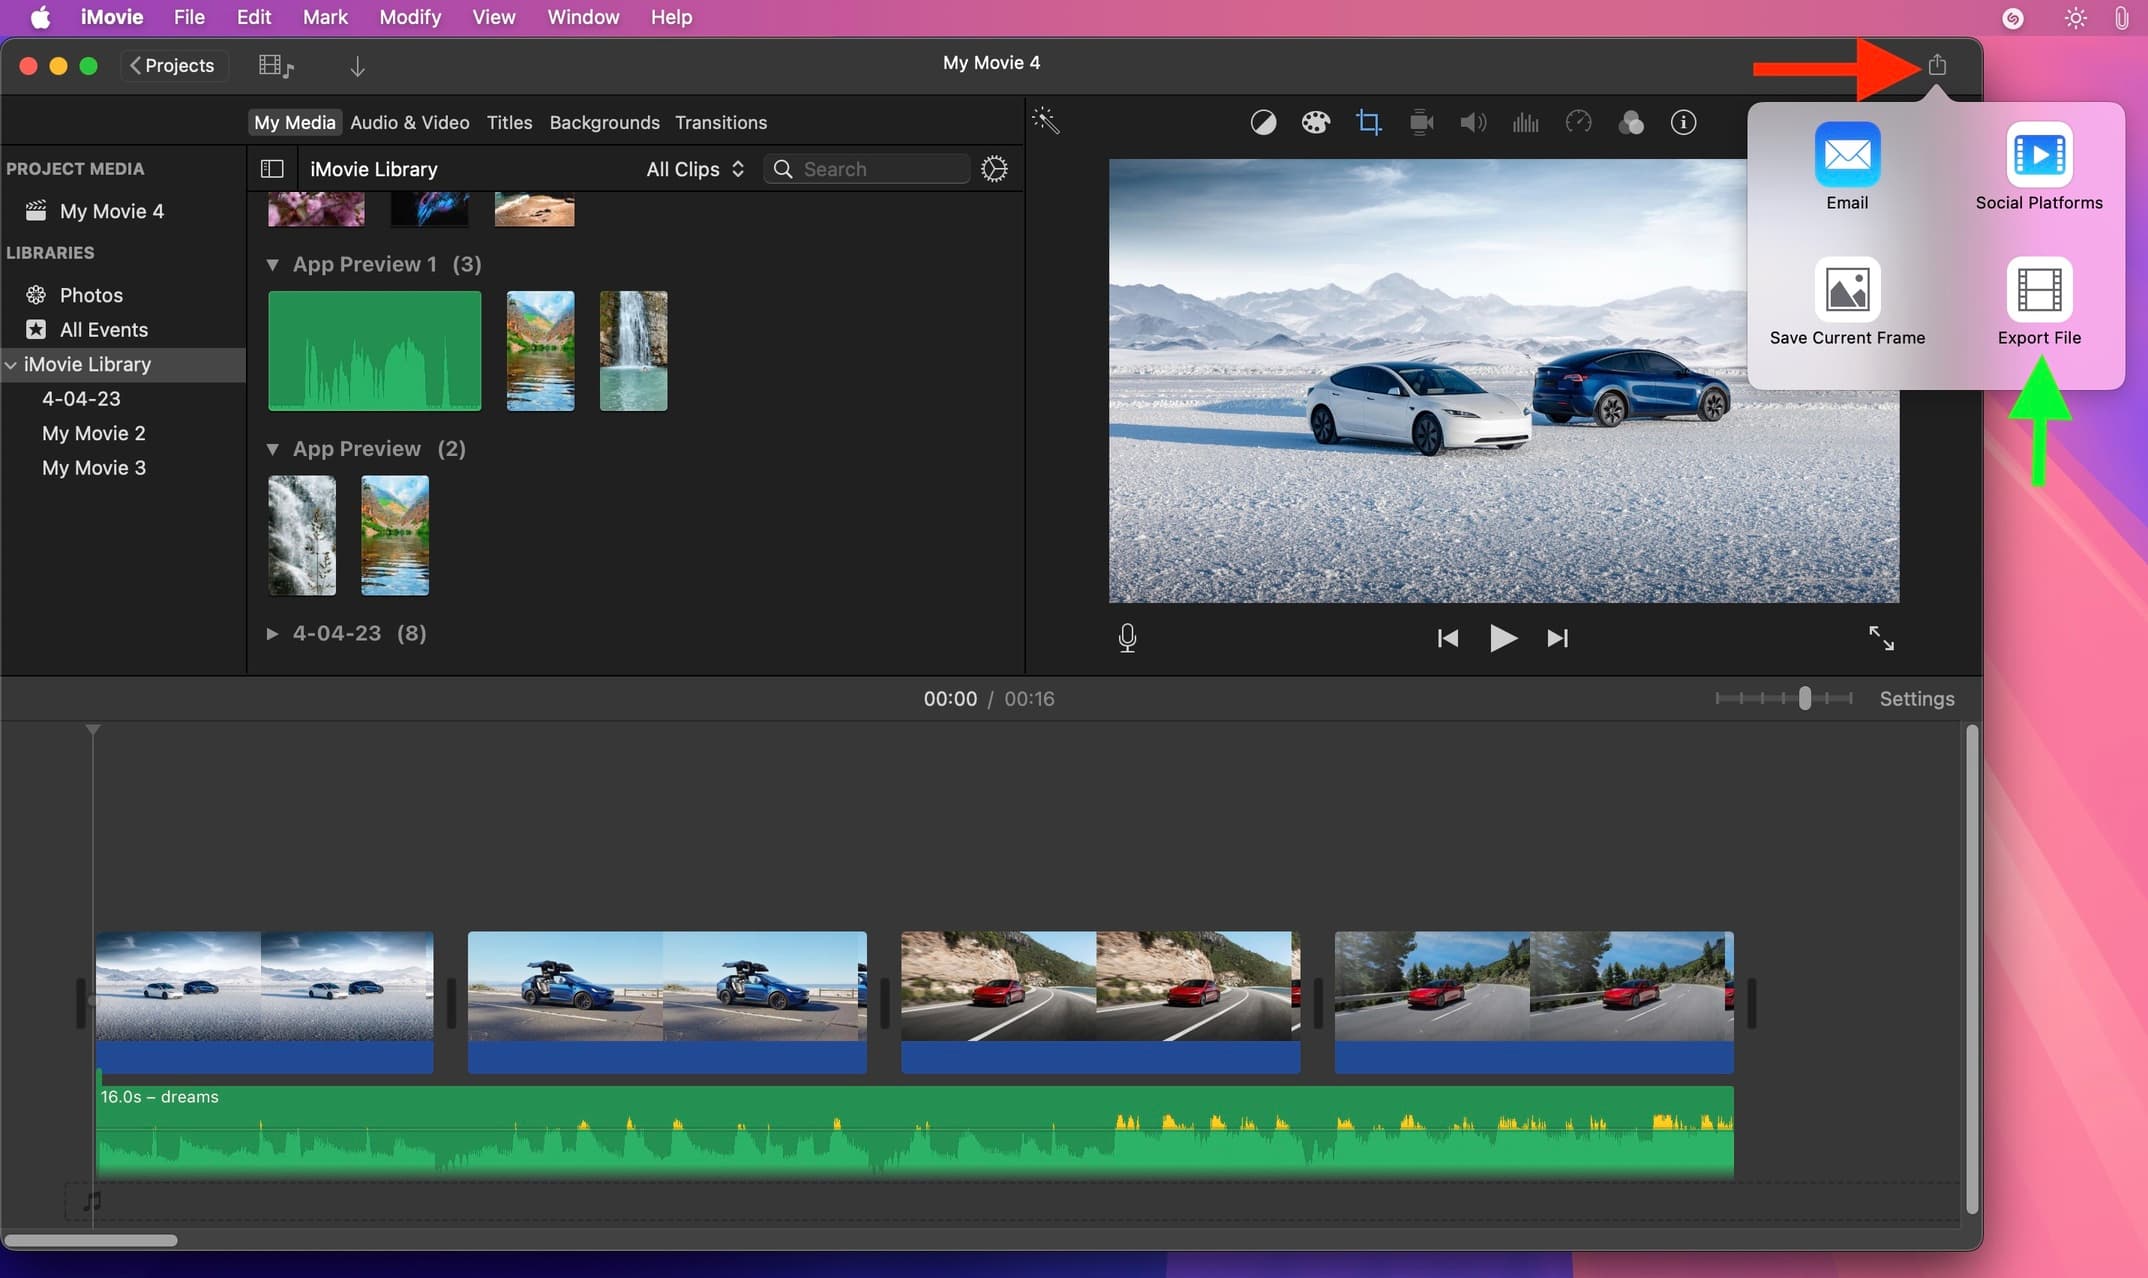Select the Crop tool above the preview
2148x1278 pixels.
pos(1368,121)
